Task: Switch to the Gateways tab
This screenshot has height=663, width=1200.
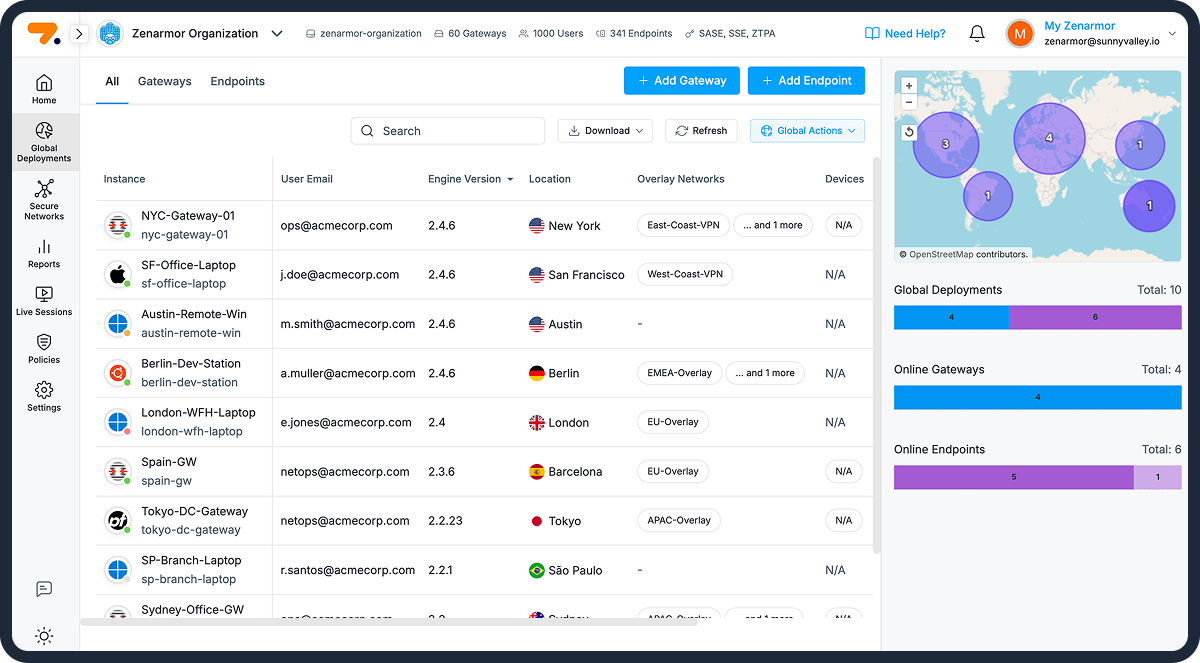Action: [164, 82]
